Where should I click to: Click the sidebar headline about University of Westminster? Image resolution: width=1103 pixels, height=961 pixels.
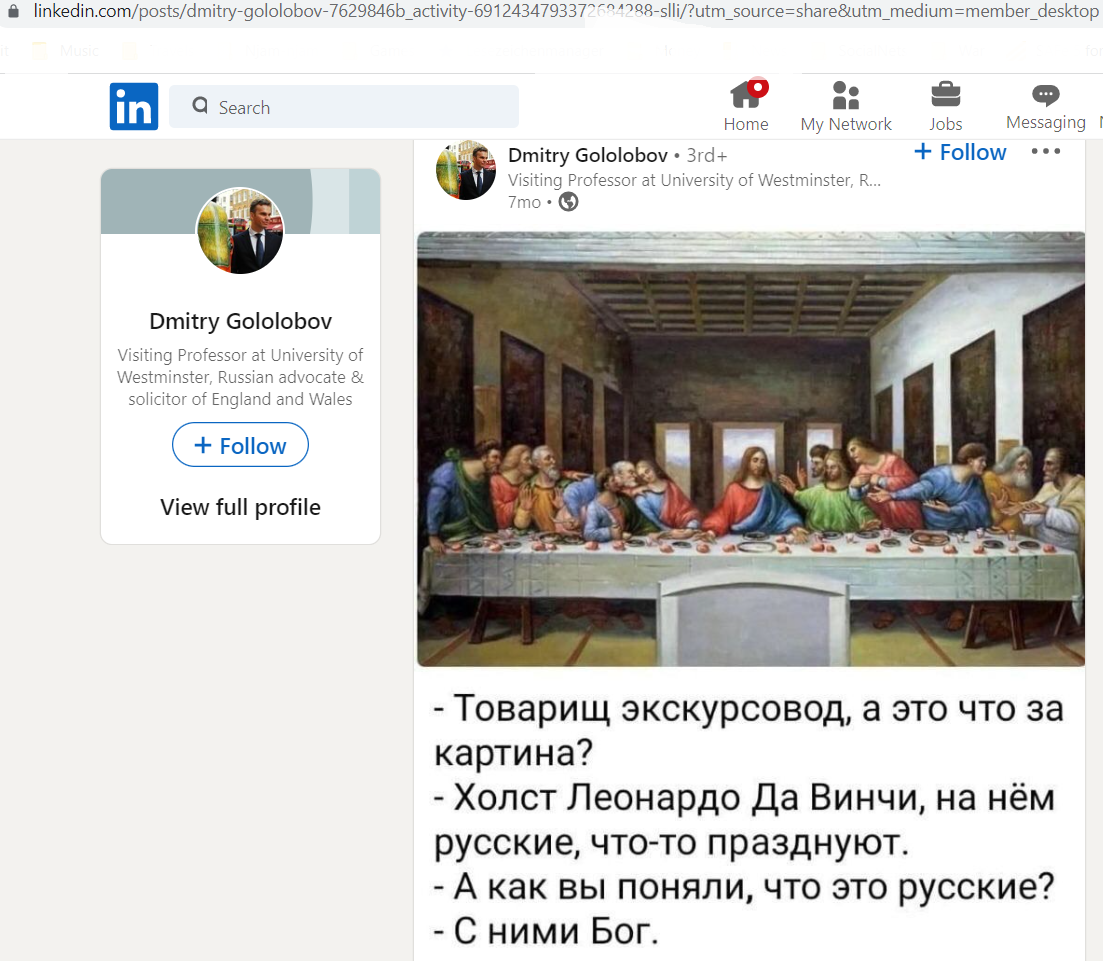241,377
